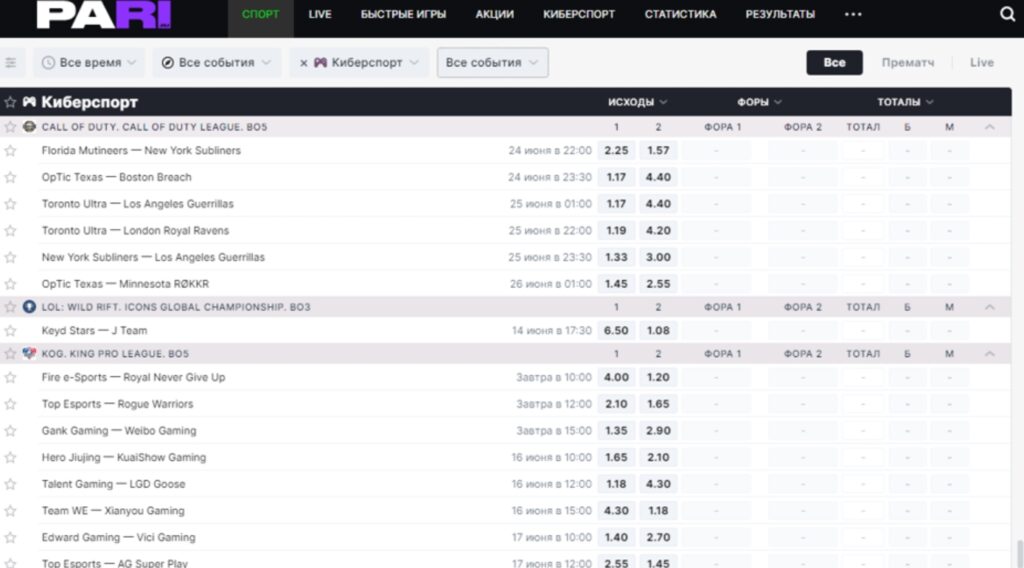This screenshot has width=1024, height=568.
Task: Favorite the KOG King Pro League star
Action: pyautogui.click(x=10, y=354)
